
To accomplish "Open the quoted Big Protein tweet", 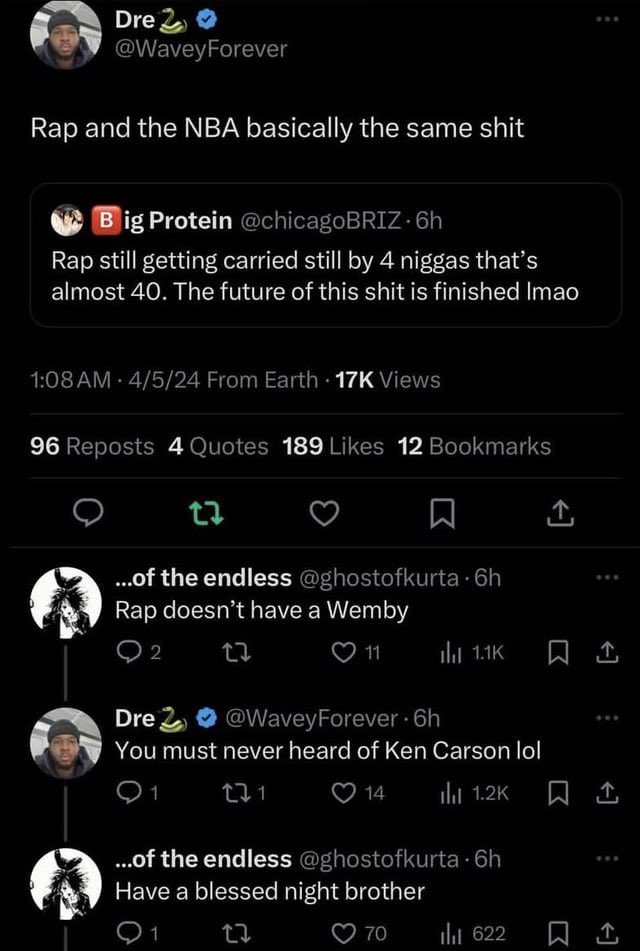I will click(x=326, y=255).
